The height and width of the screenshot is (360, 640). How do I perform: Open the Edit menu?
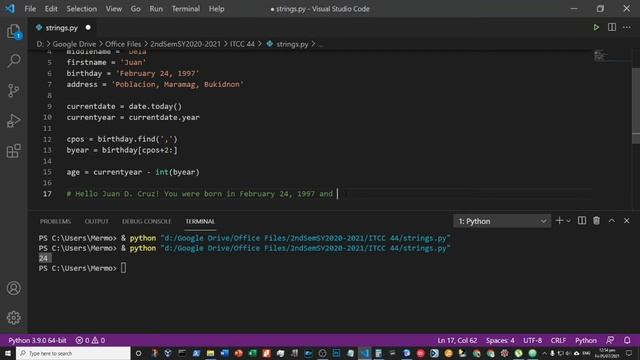[x=51, y=9]
